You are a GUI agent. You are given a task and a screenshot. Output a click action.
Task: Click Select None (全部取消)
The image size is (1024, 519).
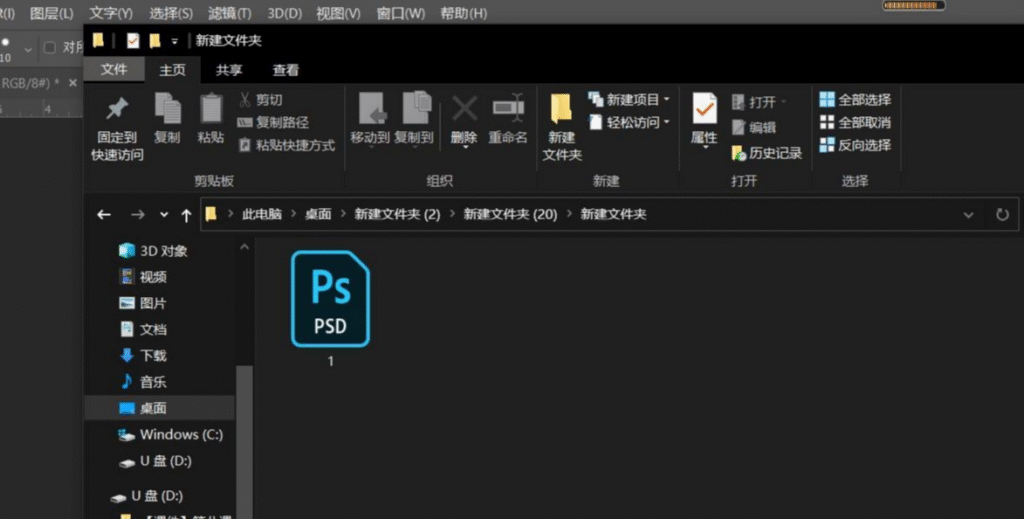(855, 122)
